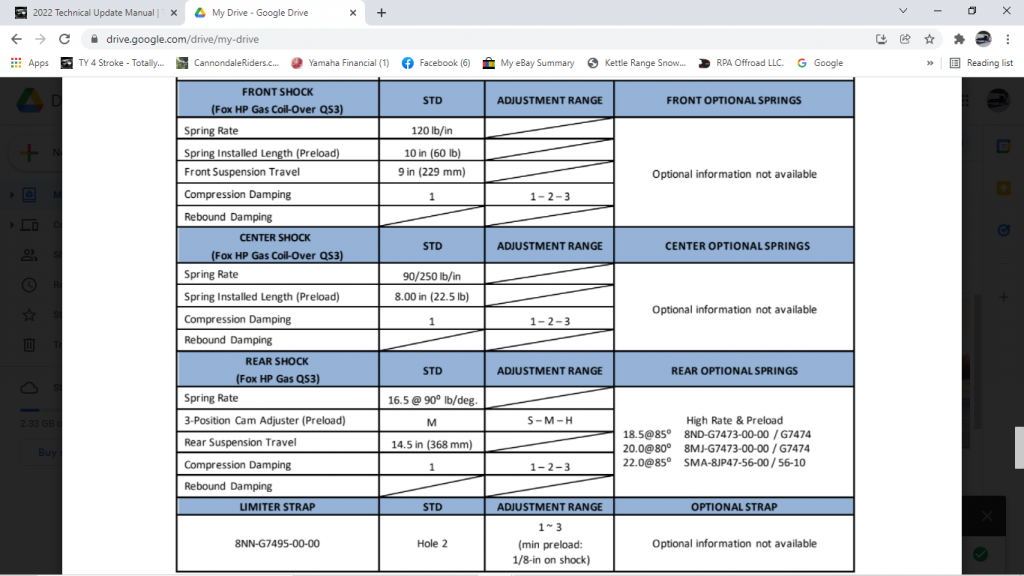Image resolution: width=1024 pixels, height=576 pixels.
Task: Click the Google Drive logo icon
Action: (x=30, y=102)
